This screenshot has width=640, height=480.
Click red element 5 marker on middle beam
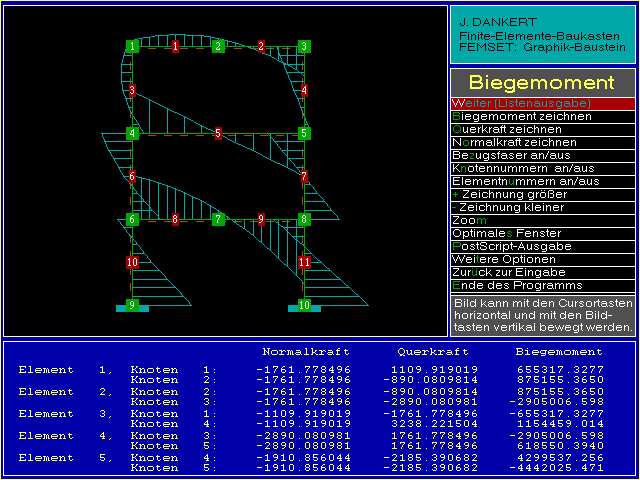218,133
